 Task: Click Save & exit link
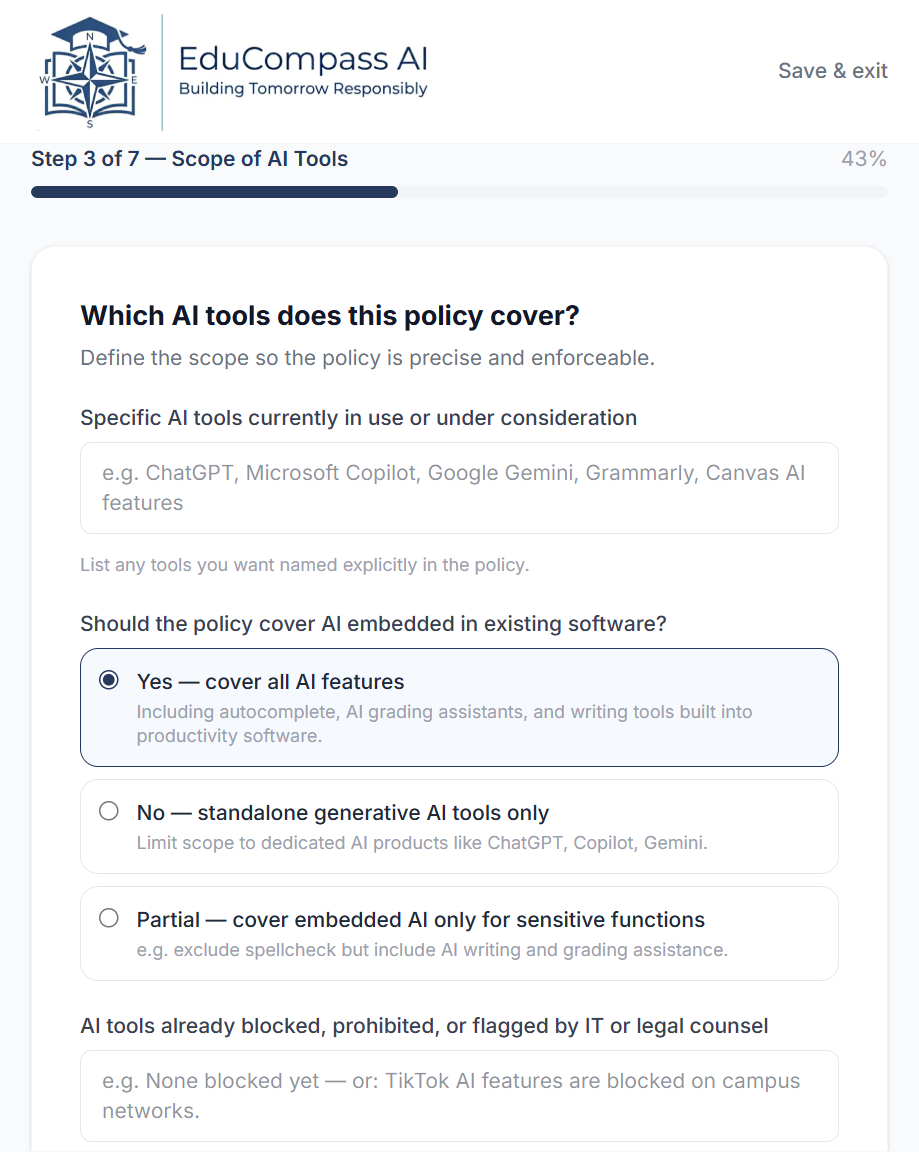[x=832, y=71]
